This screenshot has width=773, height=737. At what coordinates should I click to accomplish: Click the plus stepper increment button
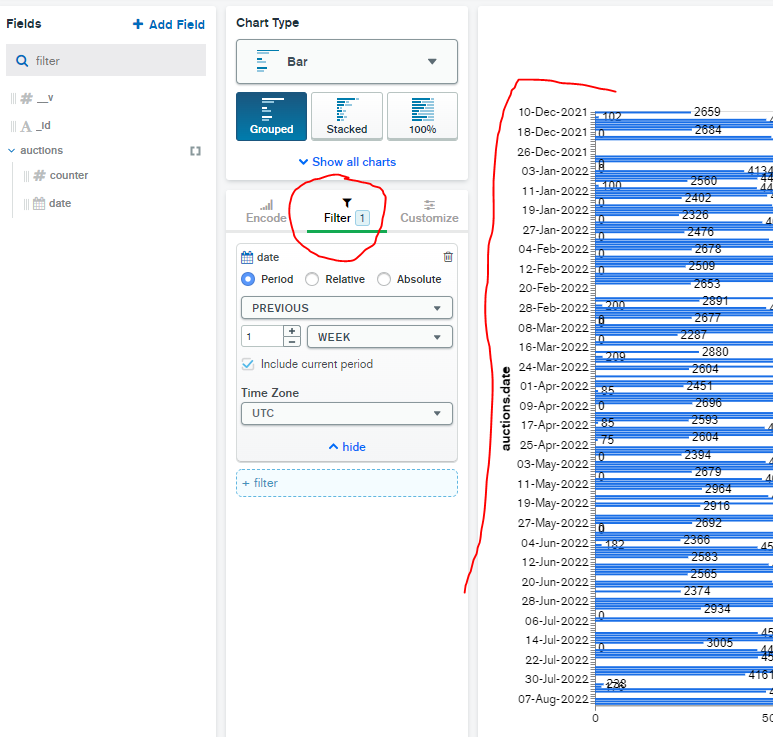(292, 331)
